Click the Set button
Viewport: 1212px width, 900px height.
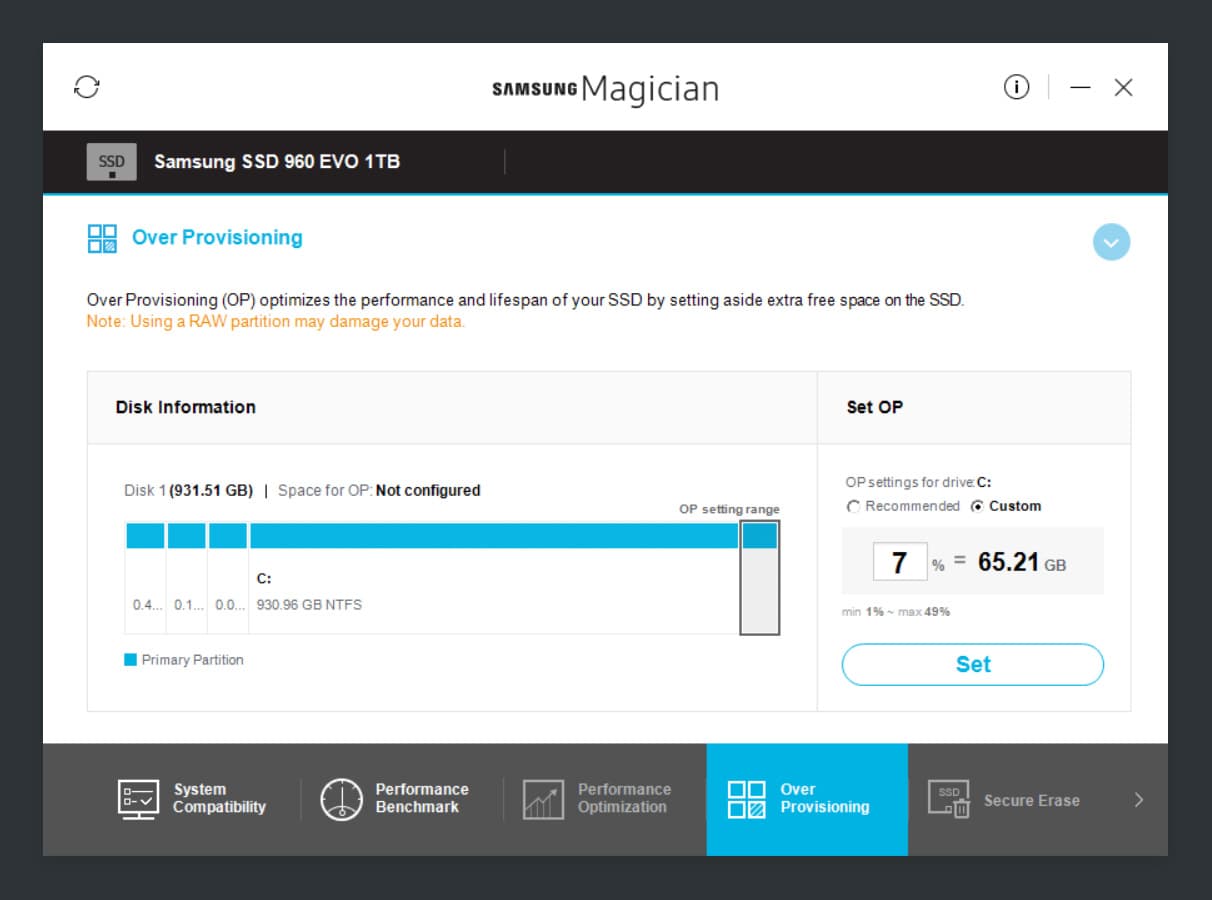(x=973, y=665)
